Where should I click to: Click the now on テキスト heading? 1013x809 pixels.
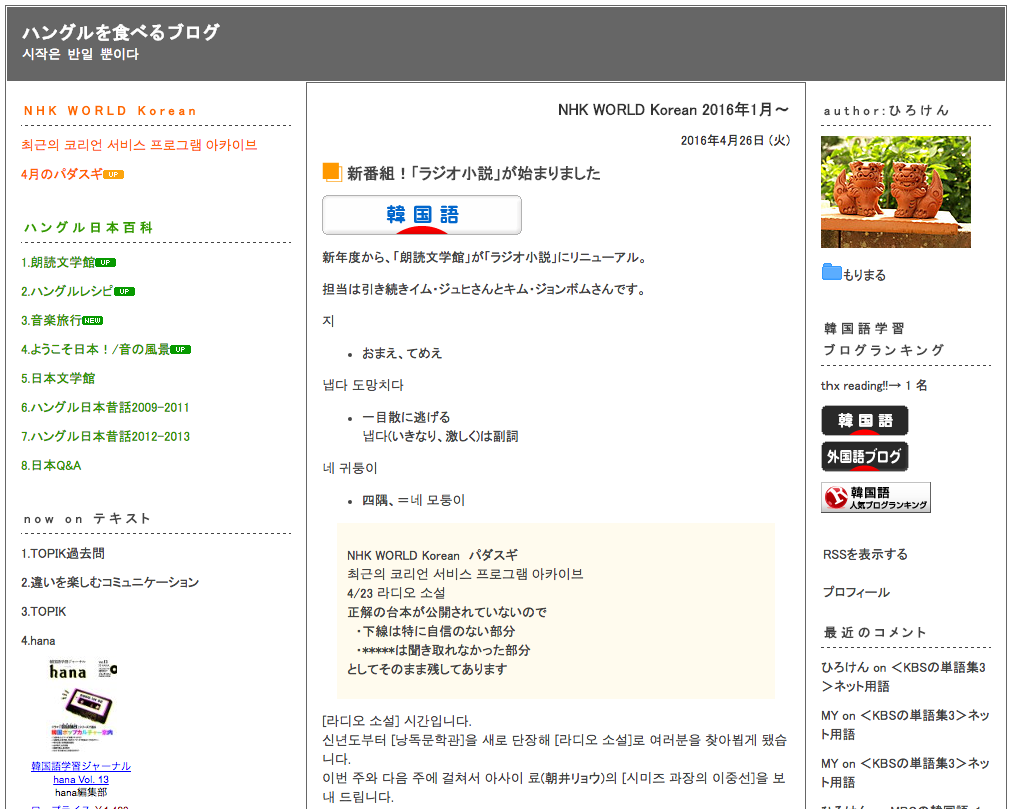(x=87, y=519)
